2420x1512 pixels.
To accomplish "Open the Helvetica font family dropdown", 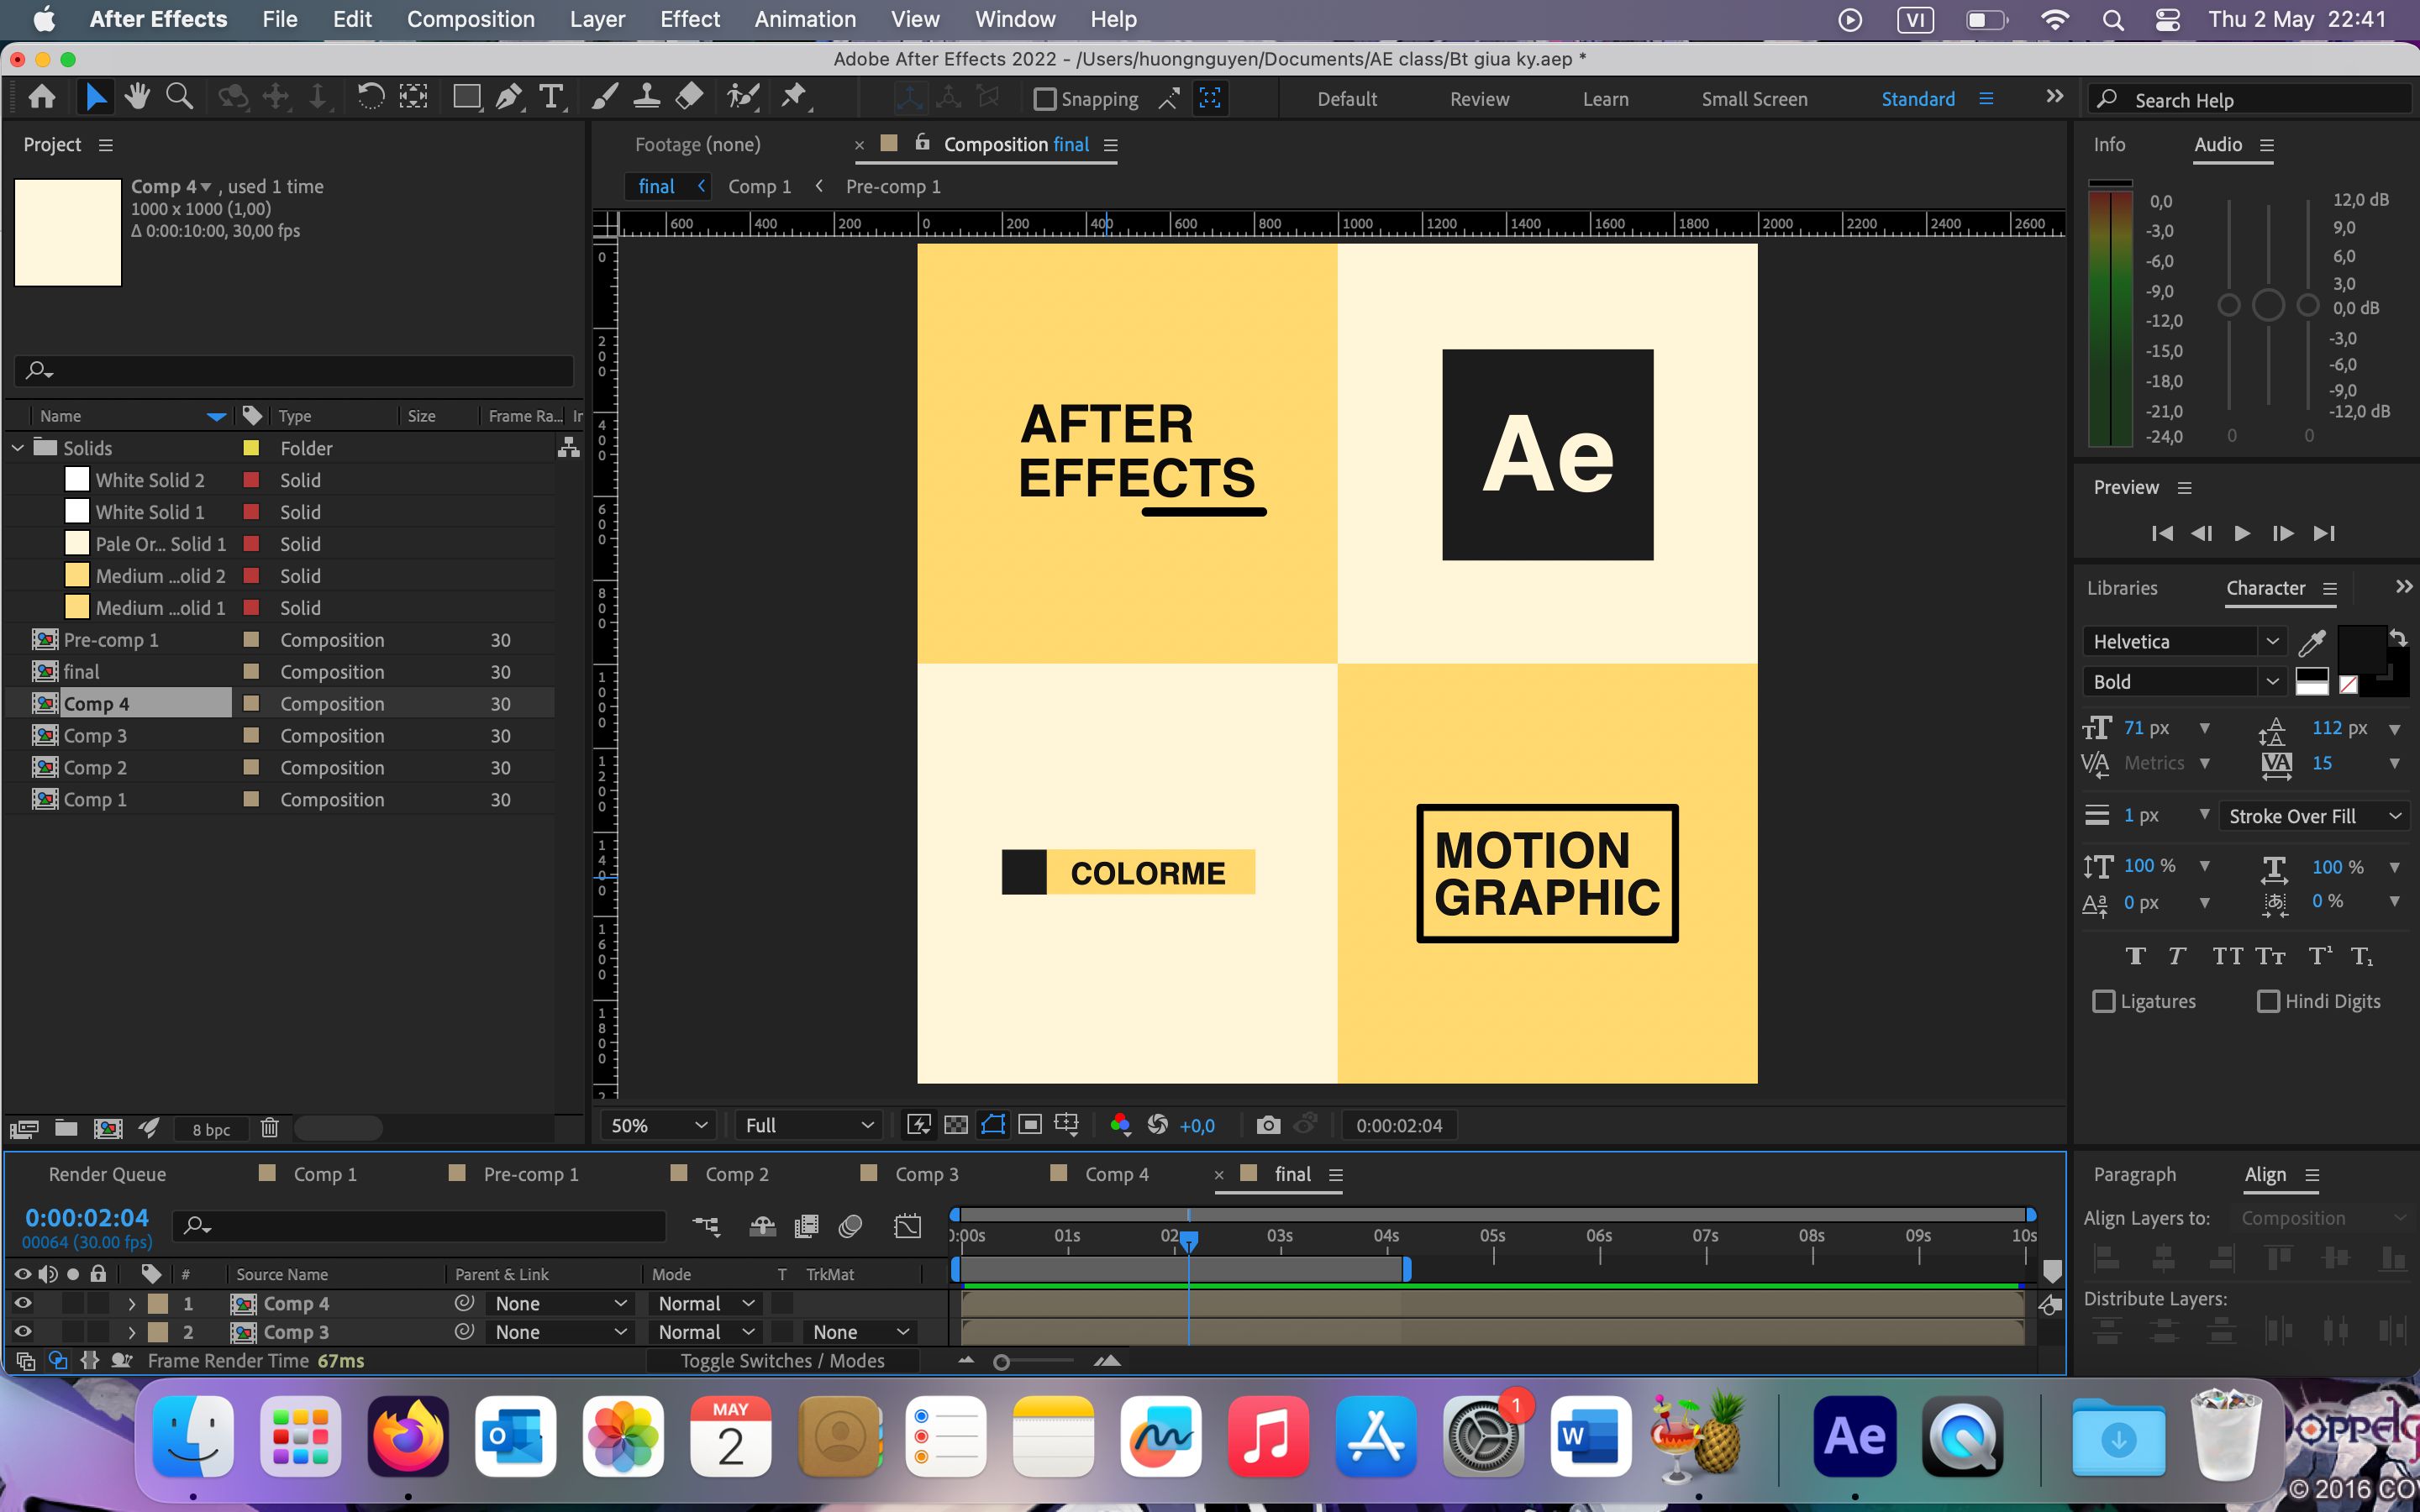I will tap(2183, 641).
